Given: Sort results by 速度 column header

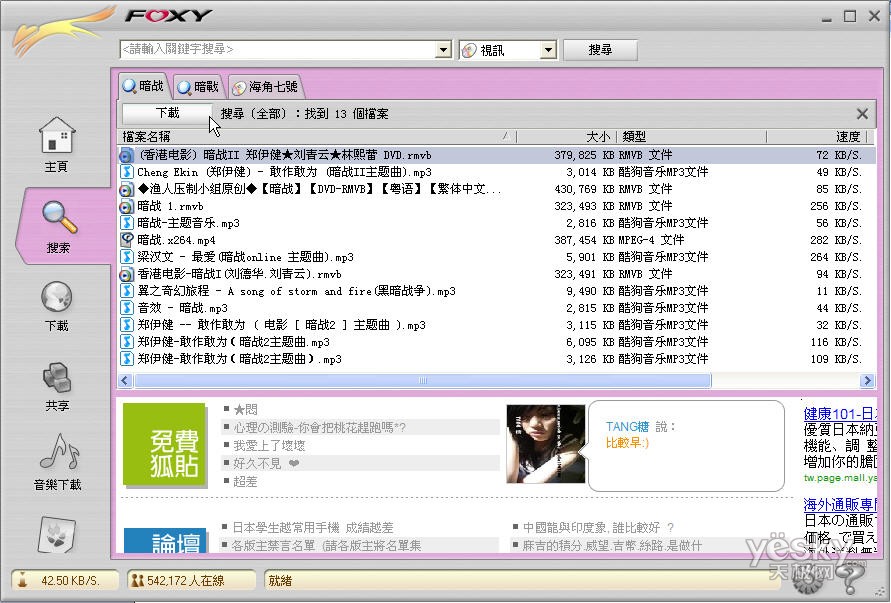Looking at the screenshot, I should [817, 136].
